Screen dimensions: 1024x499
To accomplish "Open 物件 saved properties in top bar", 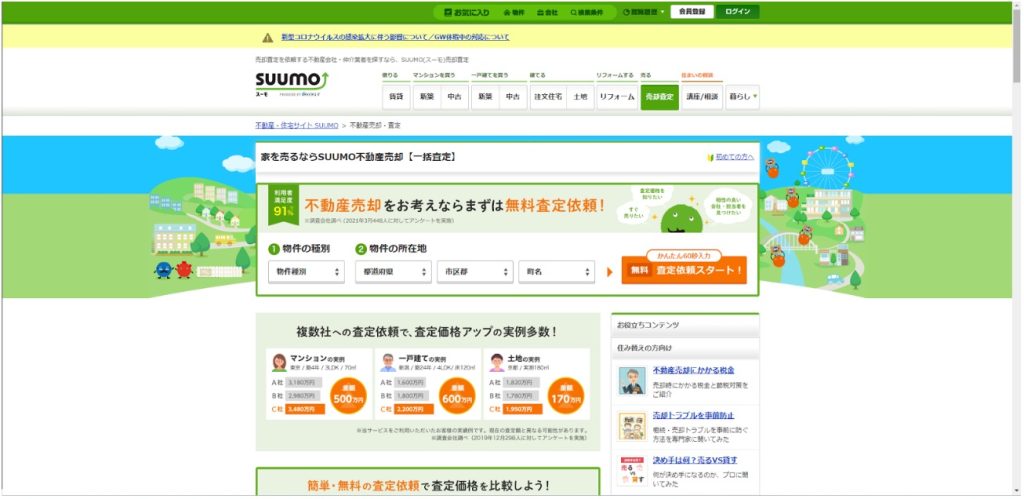I will point(514,12).
